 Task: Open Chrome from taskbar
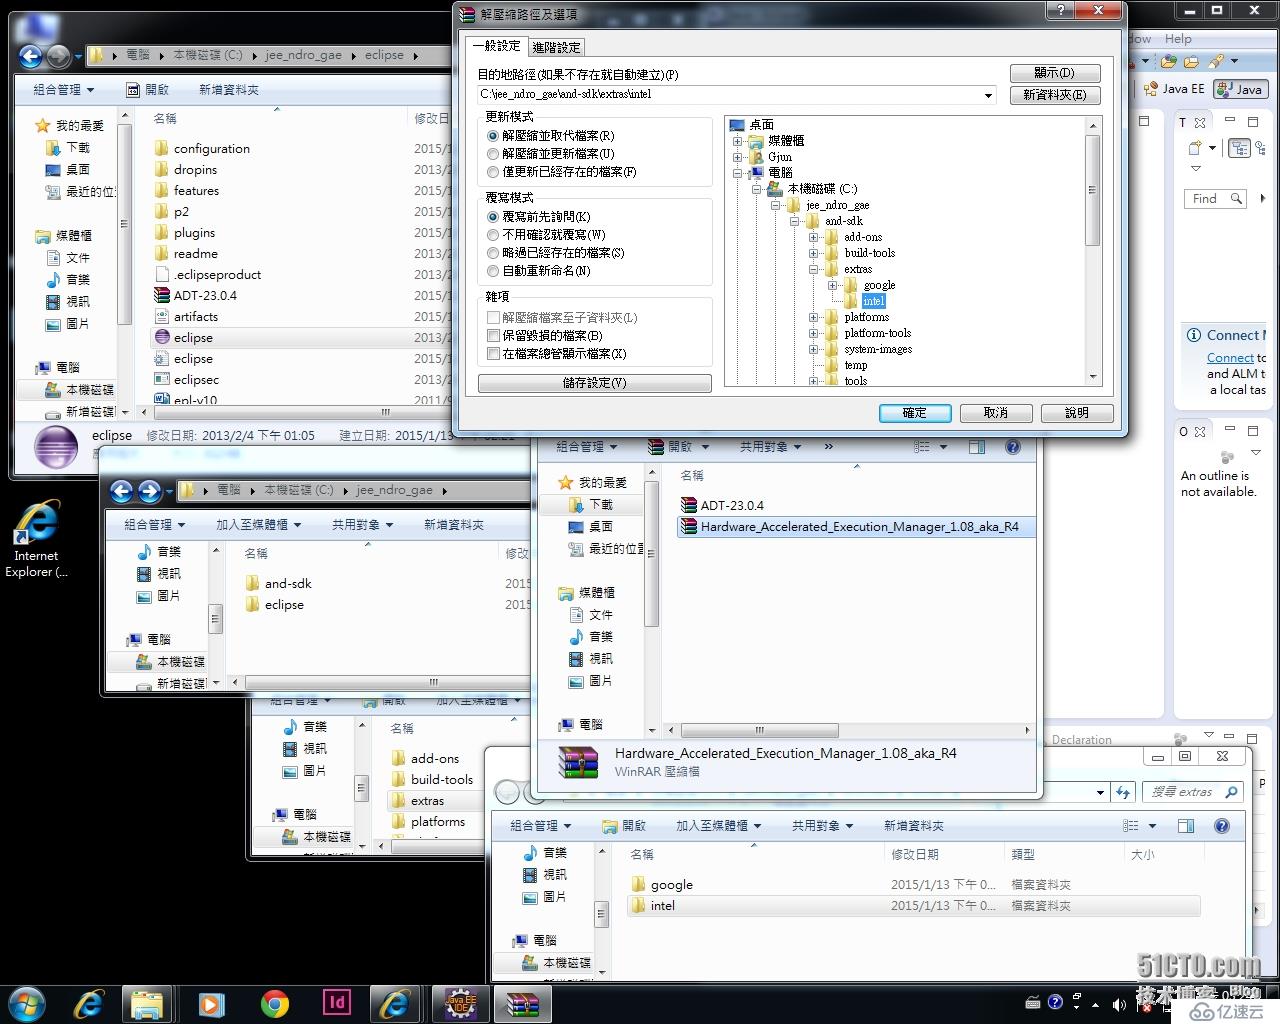[x=275, y=1003]
